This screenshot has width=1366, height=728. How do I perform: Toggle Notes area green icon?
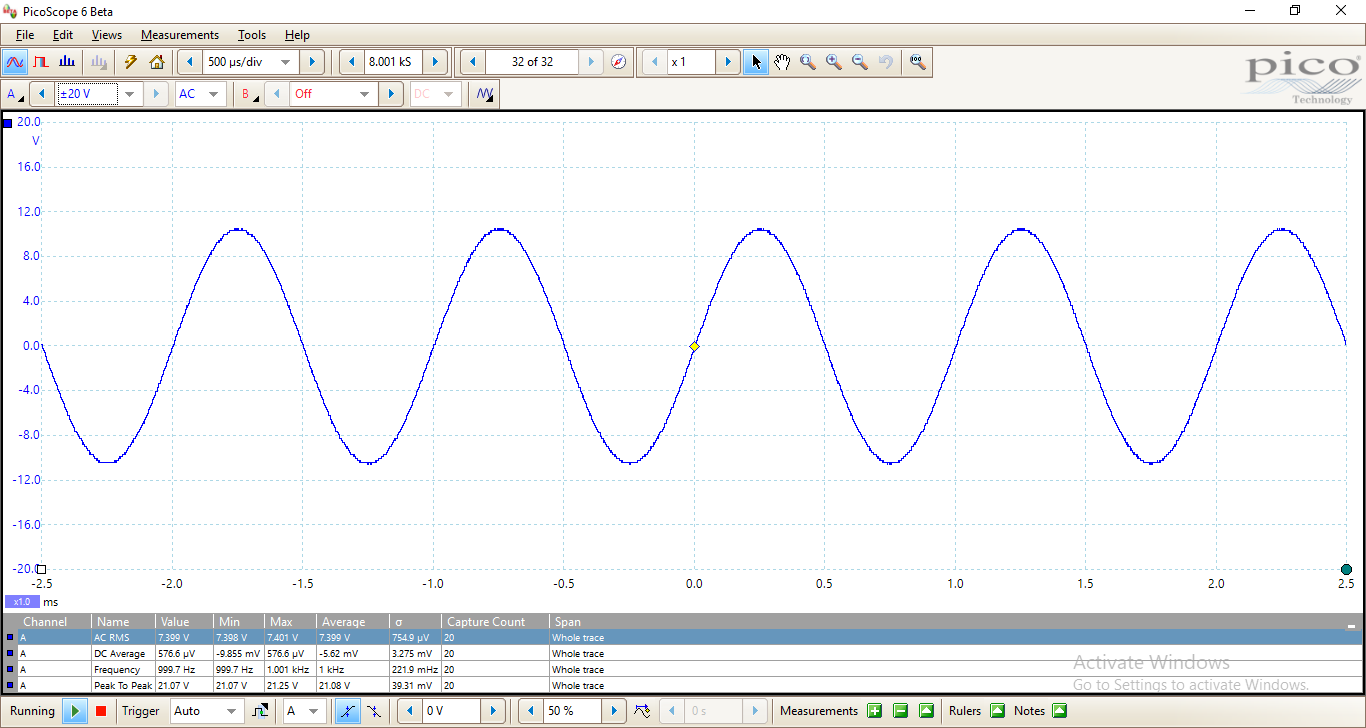click(1059, 711)
